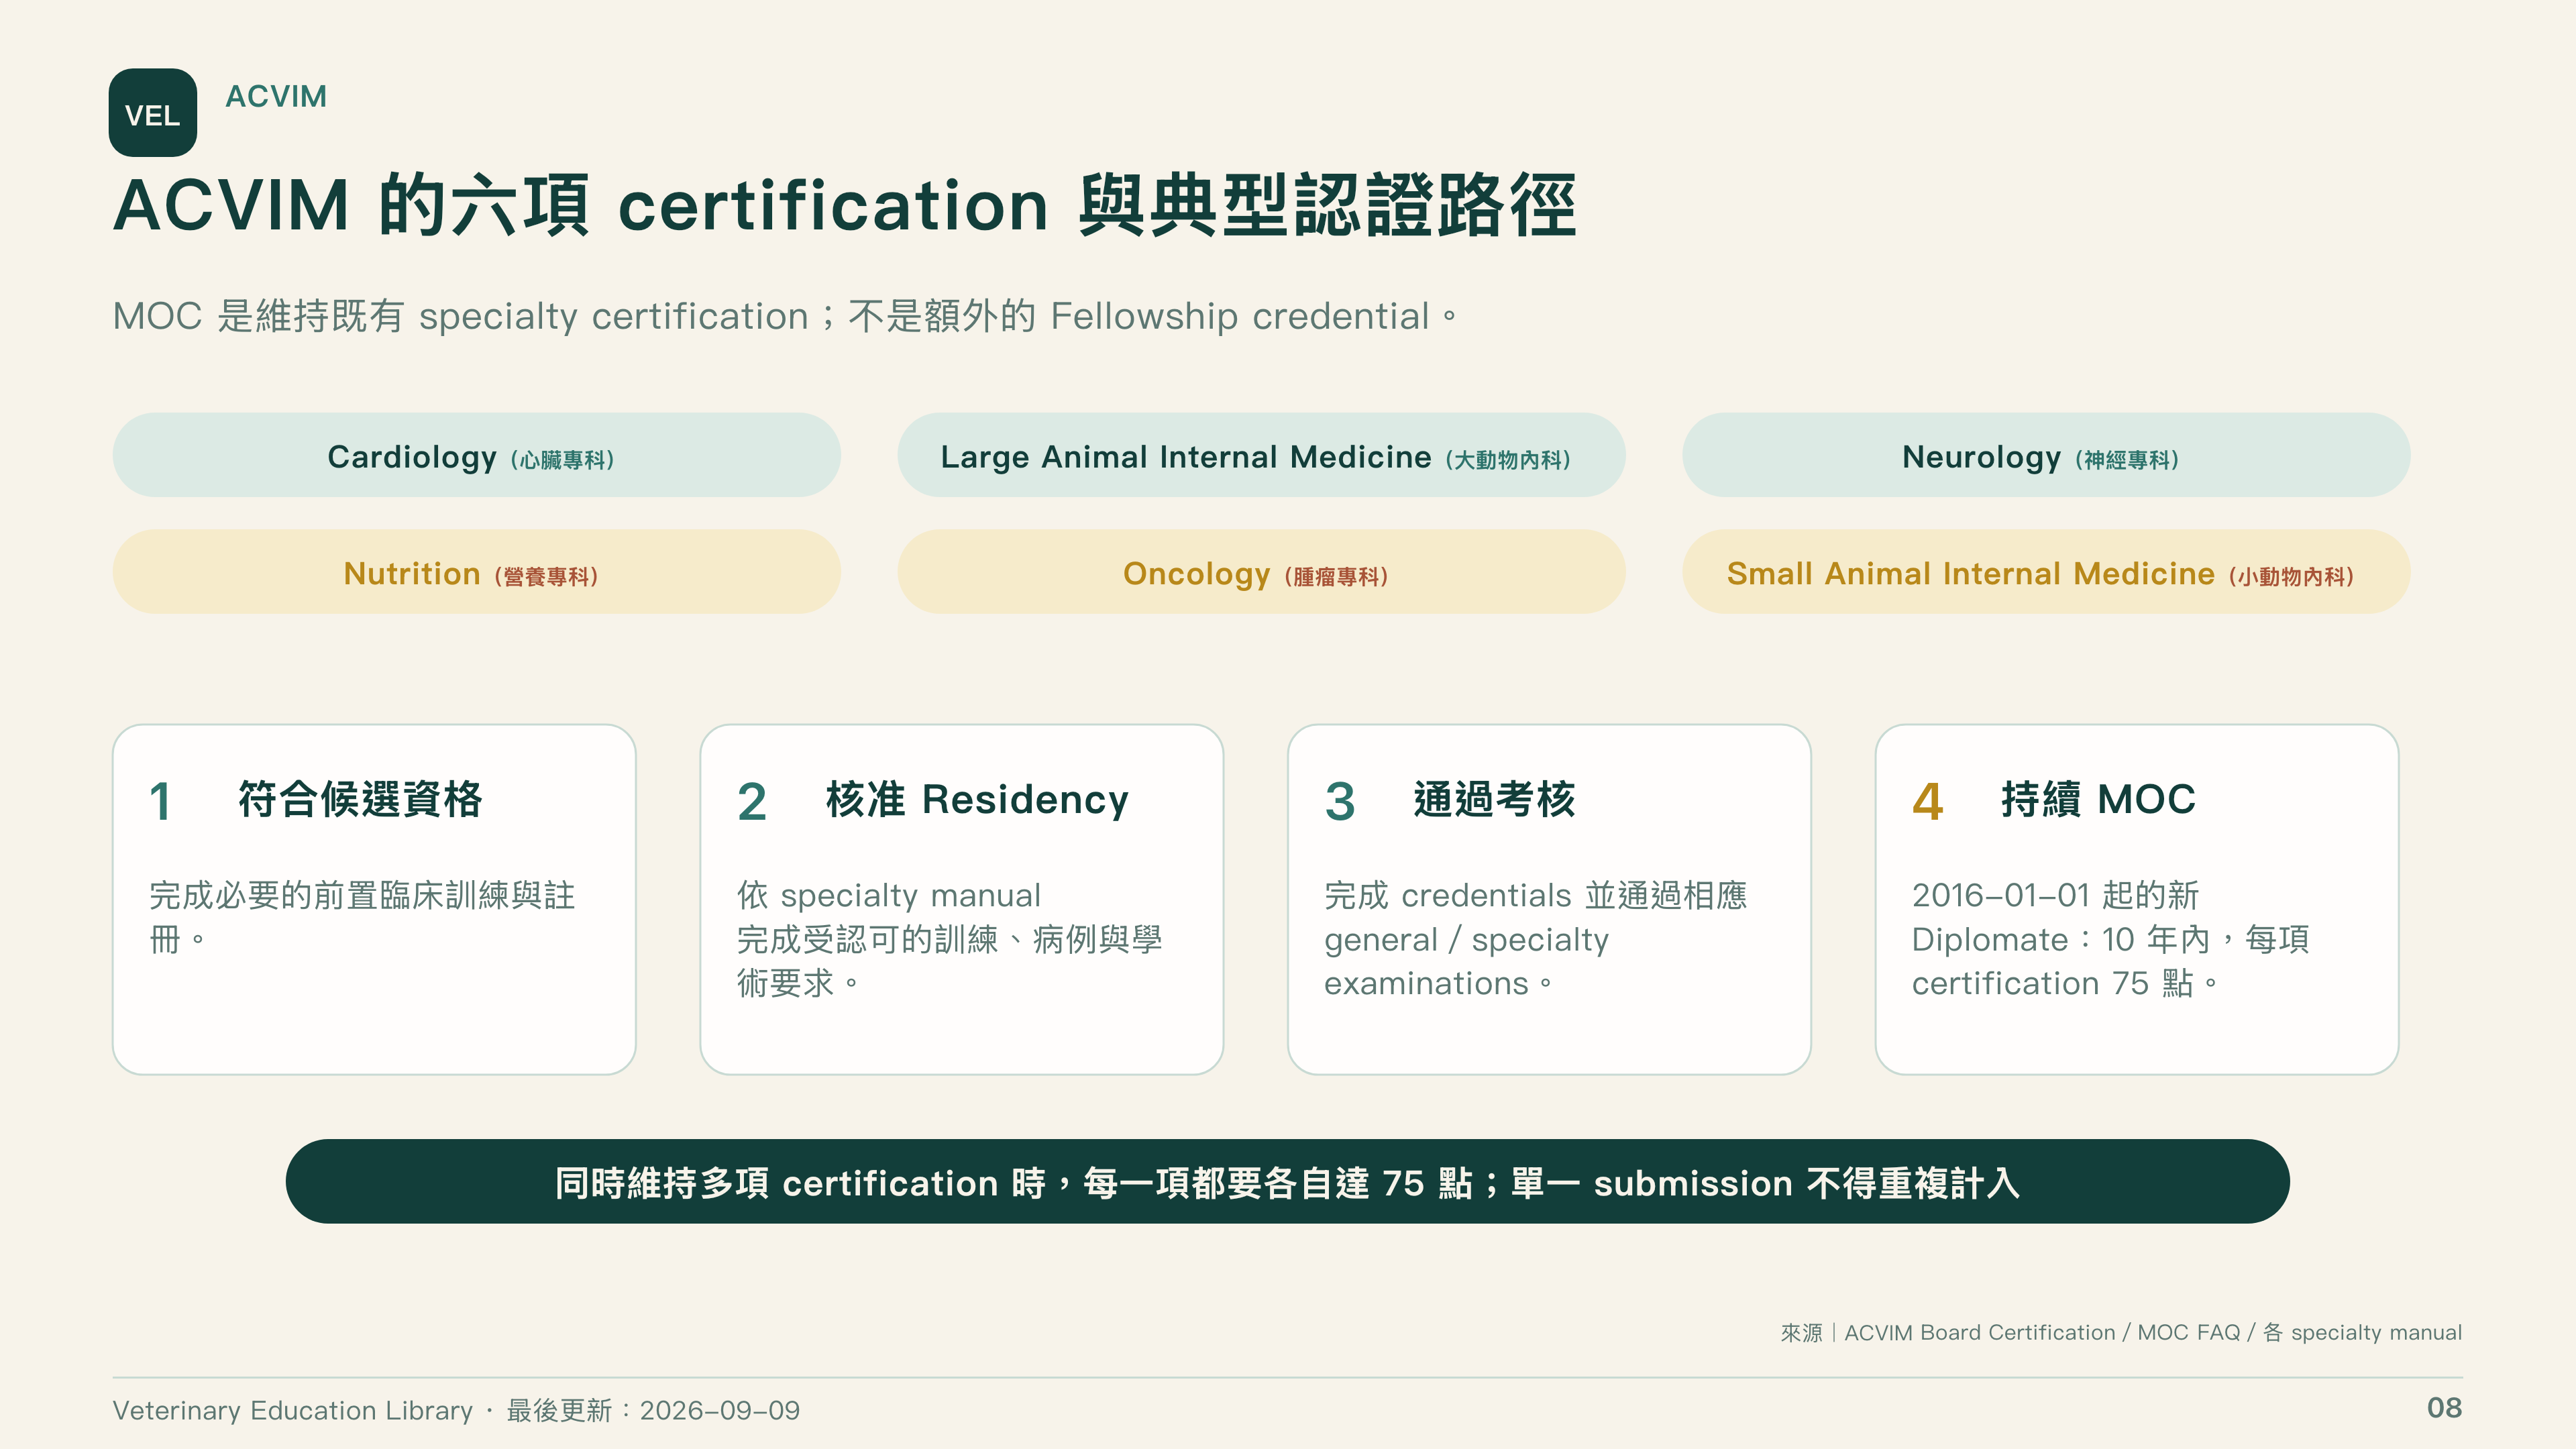Click the source line 'ACVIM Board Certification / MOC FAQ'
Viewport: 2576px width, 1449px height.
coord(2042,1332)
